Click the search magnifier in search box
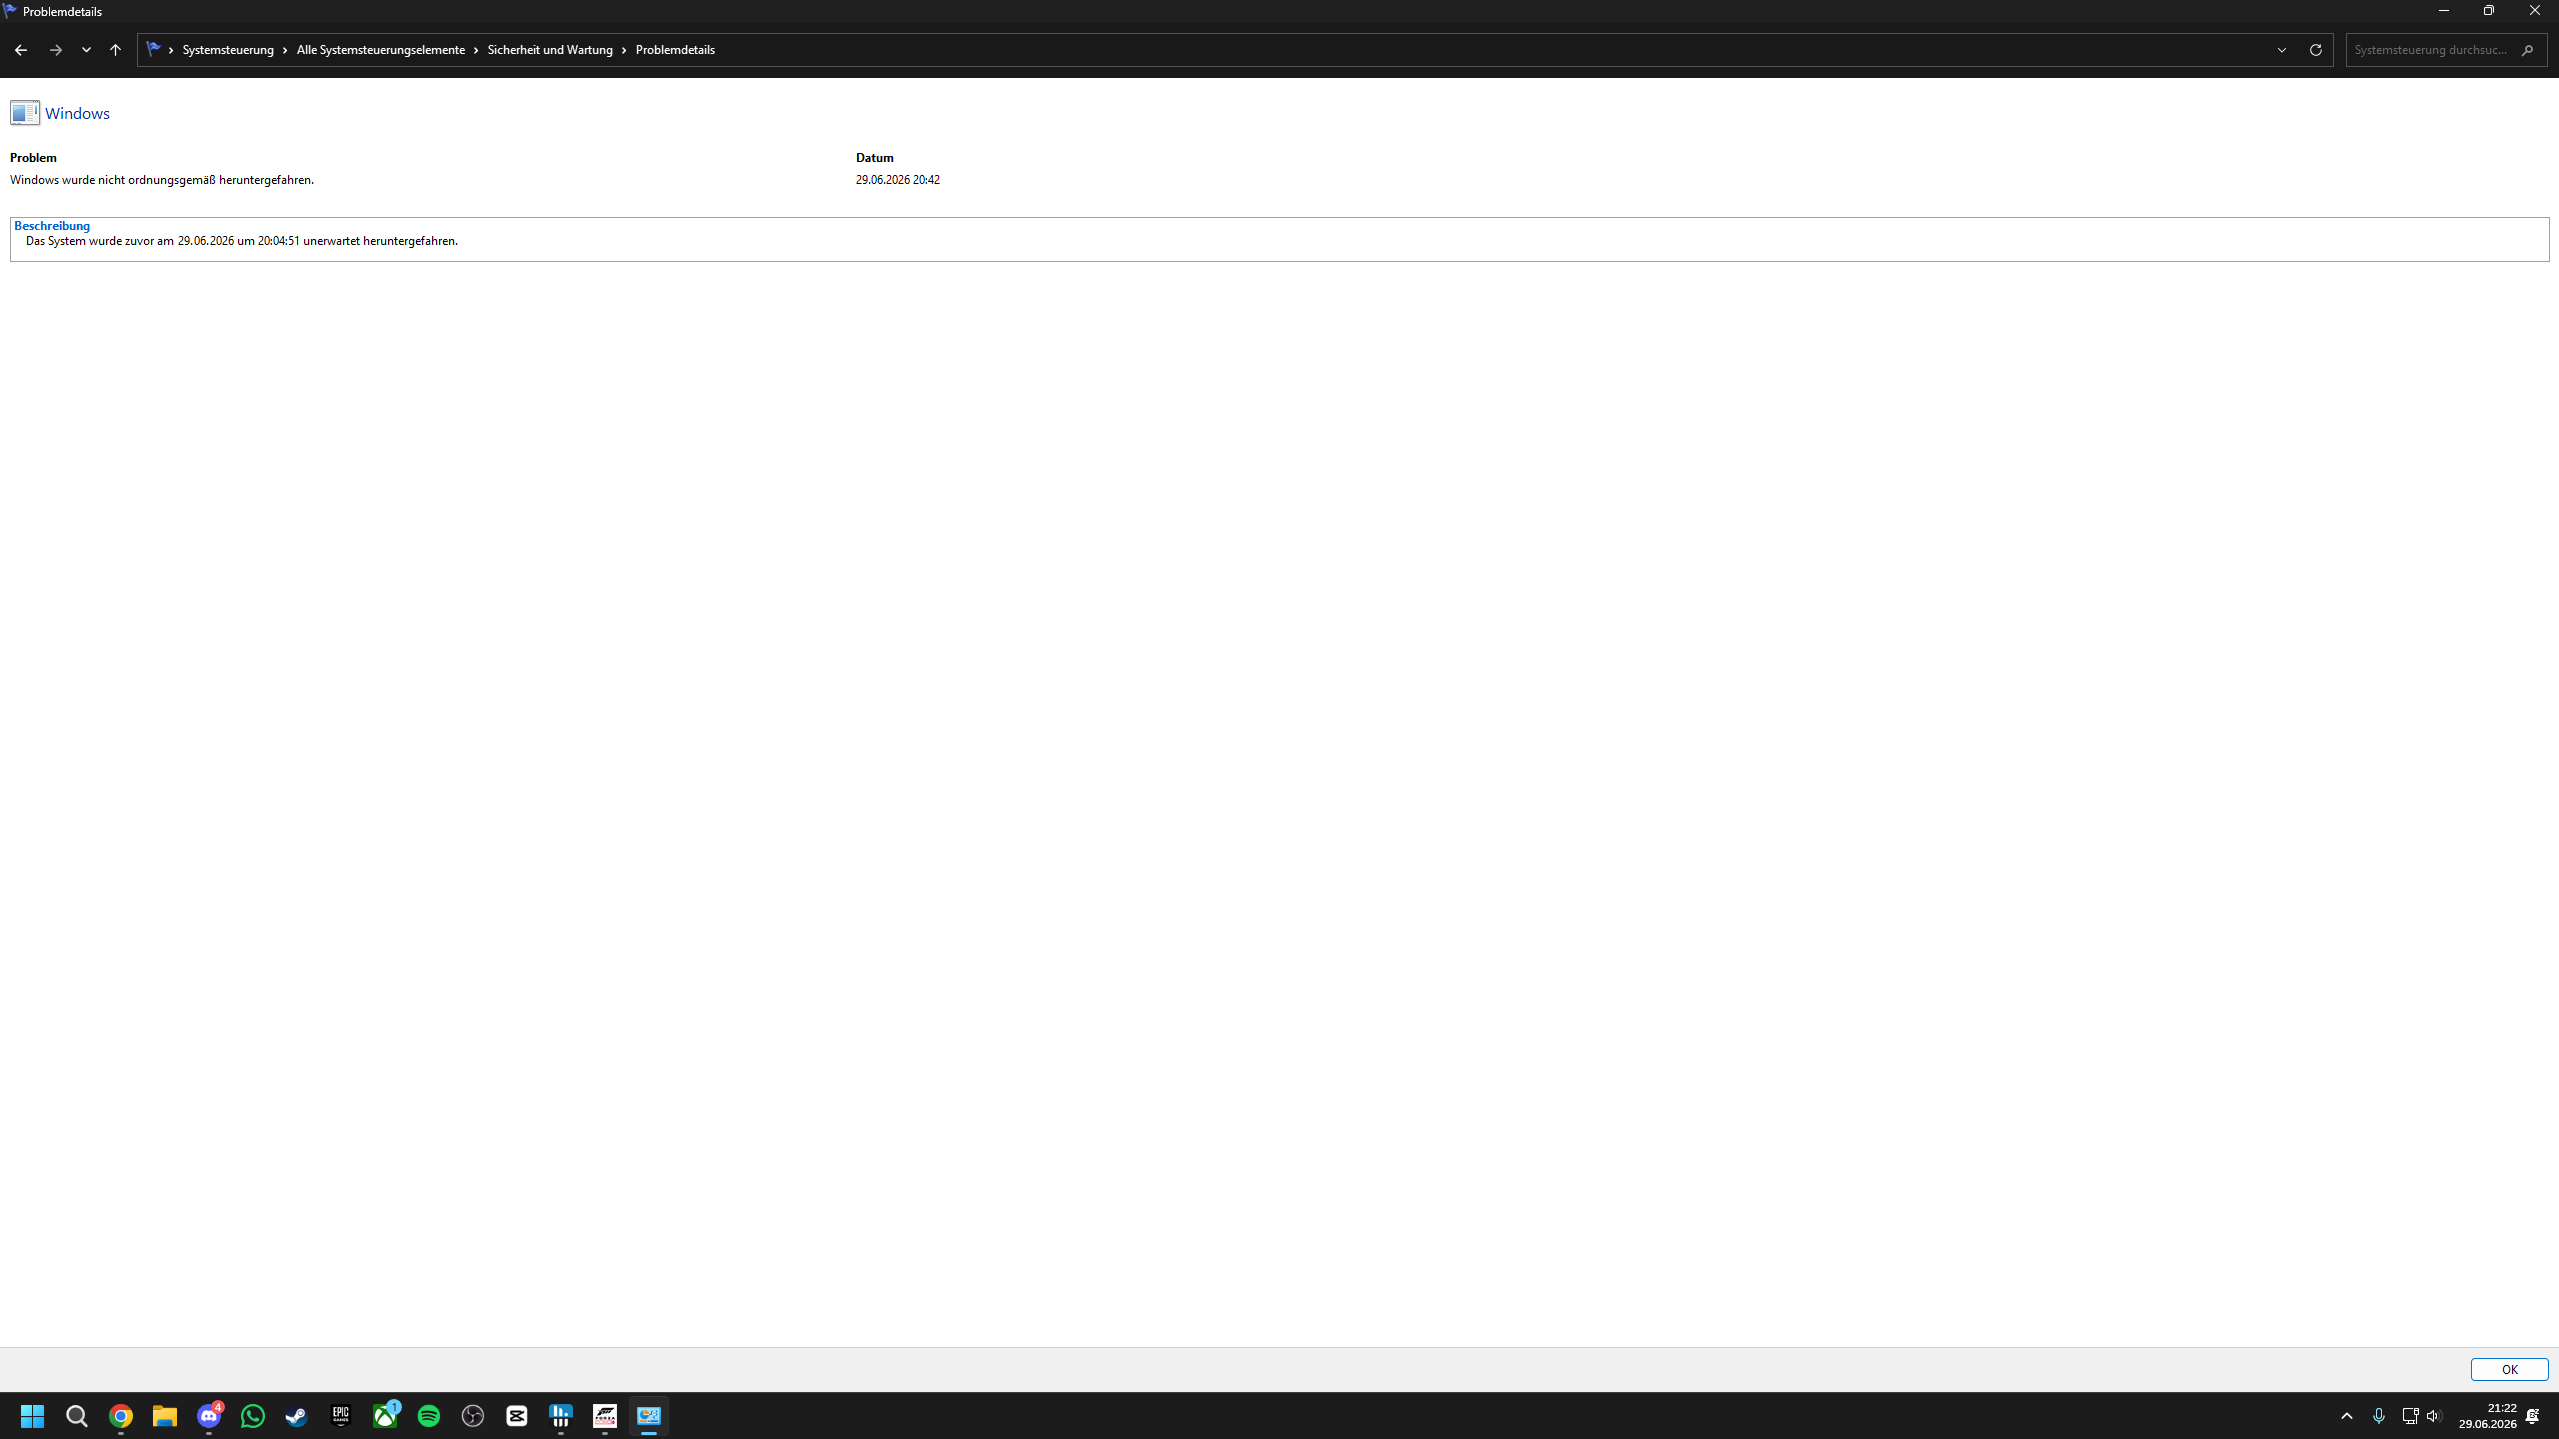 tap(2528, 50)
